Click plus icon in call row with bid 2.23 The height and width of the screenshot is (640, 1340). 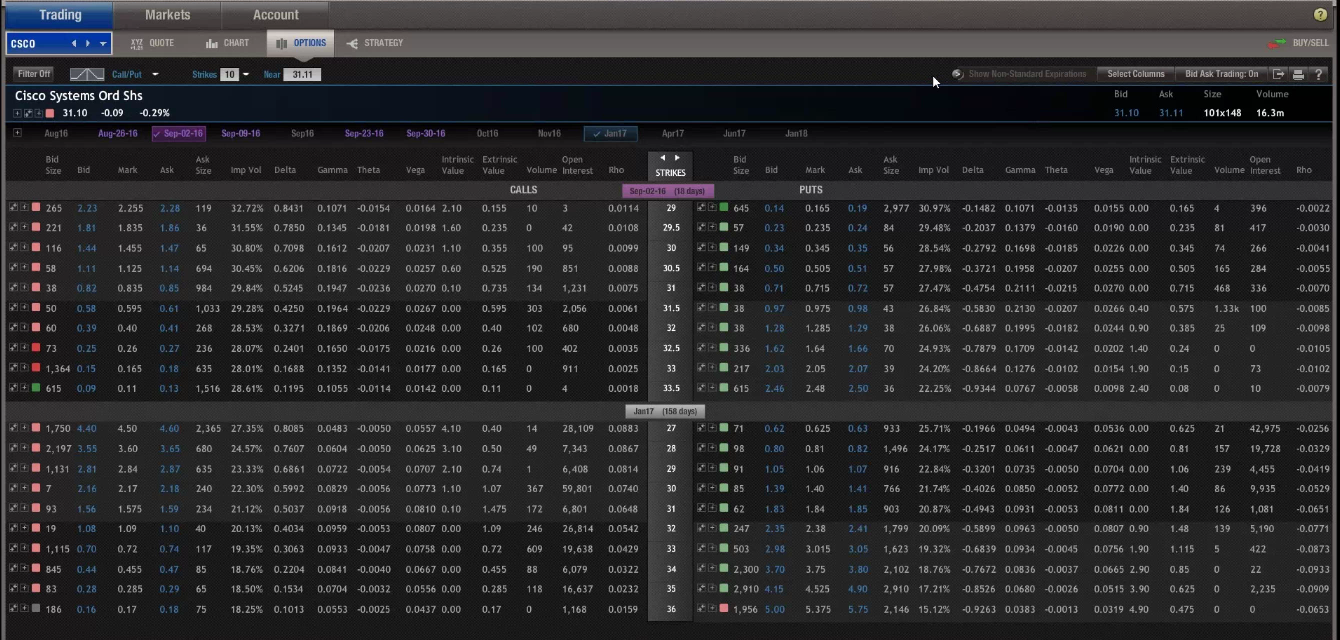point(24,208)
